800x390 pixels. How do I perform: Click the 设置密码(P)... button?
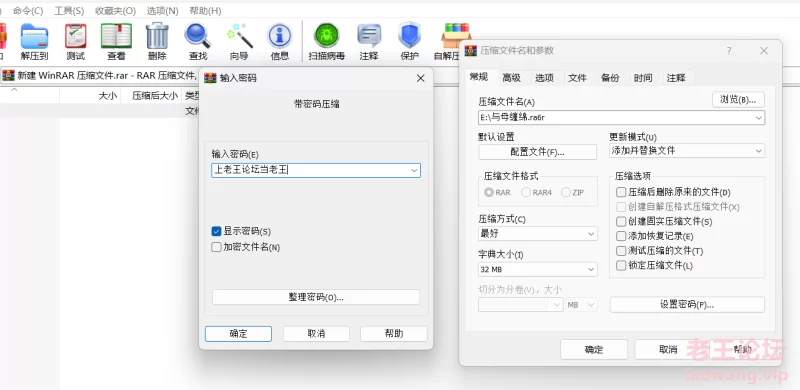(x=687, y=305)
